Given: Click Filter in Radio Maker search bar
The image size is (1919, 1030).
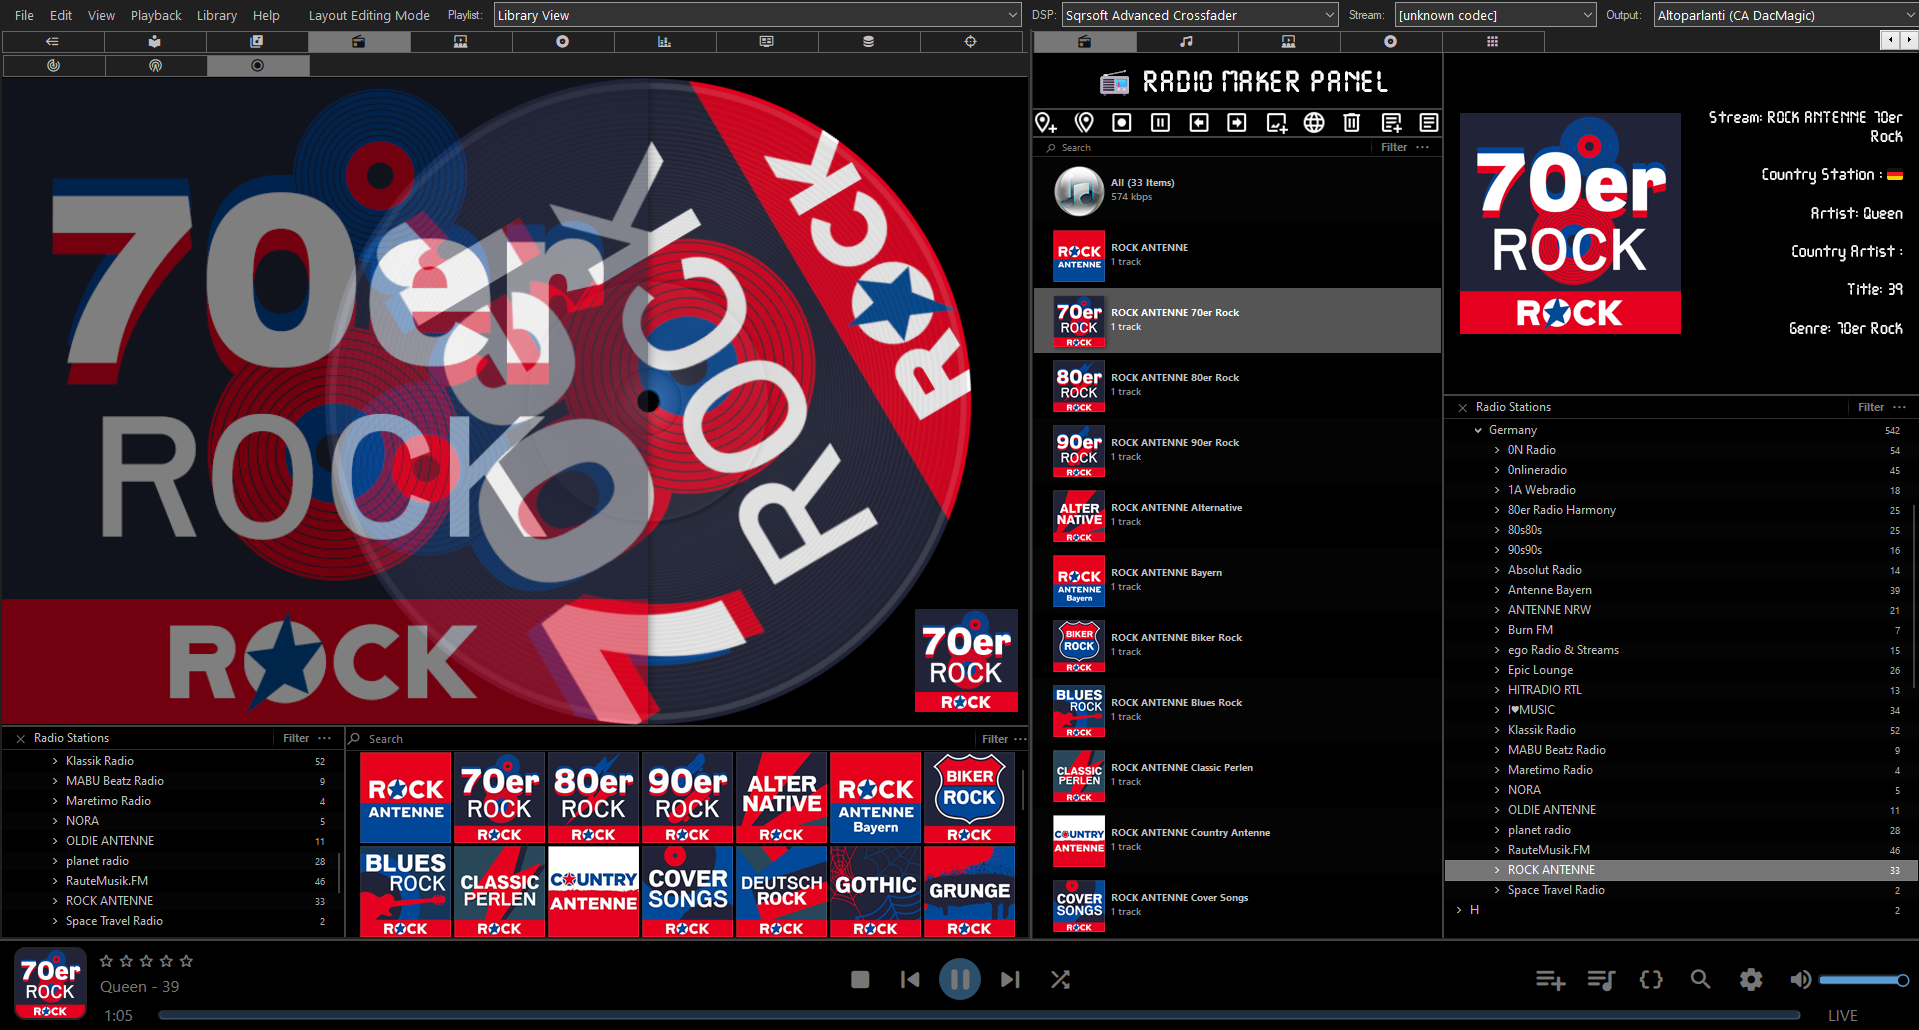Looking at the screenshot, I should (x=1394, y=147).
